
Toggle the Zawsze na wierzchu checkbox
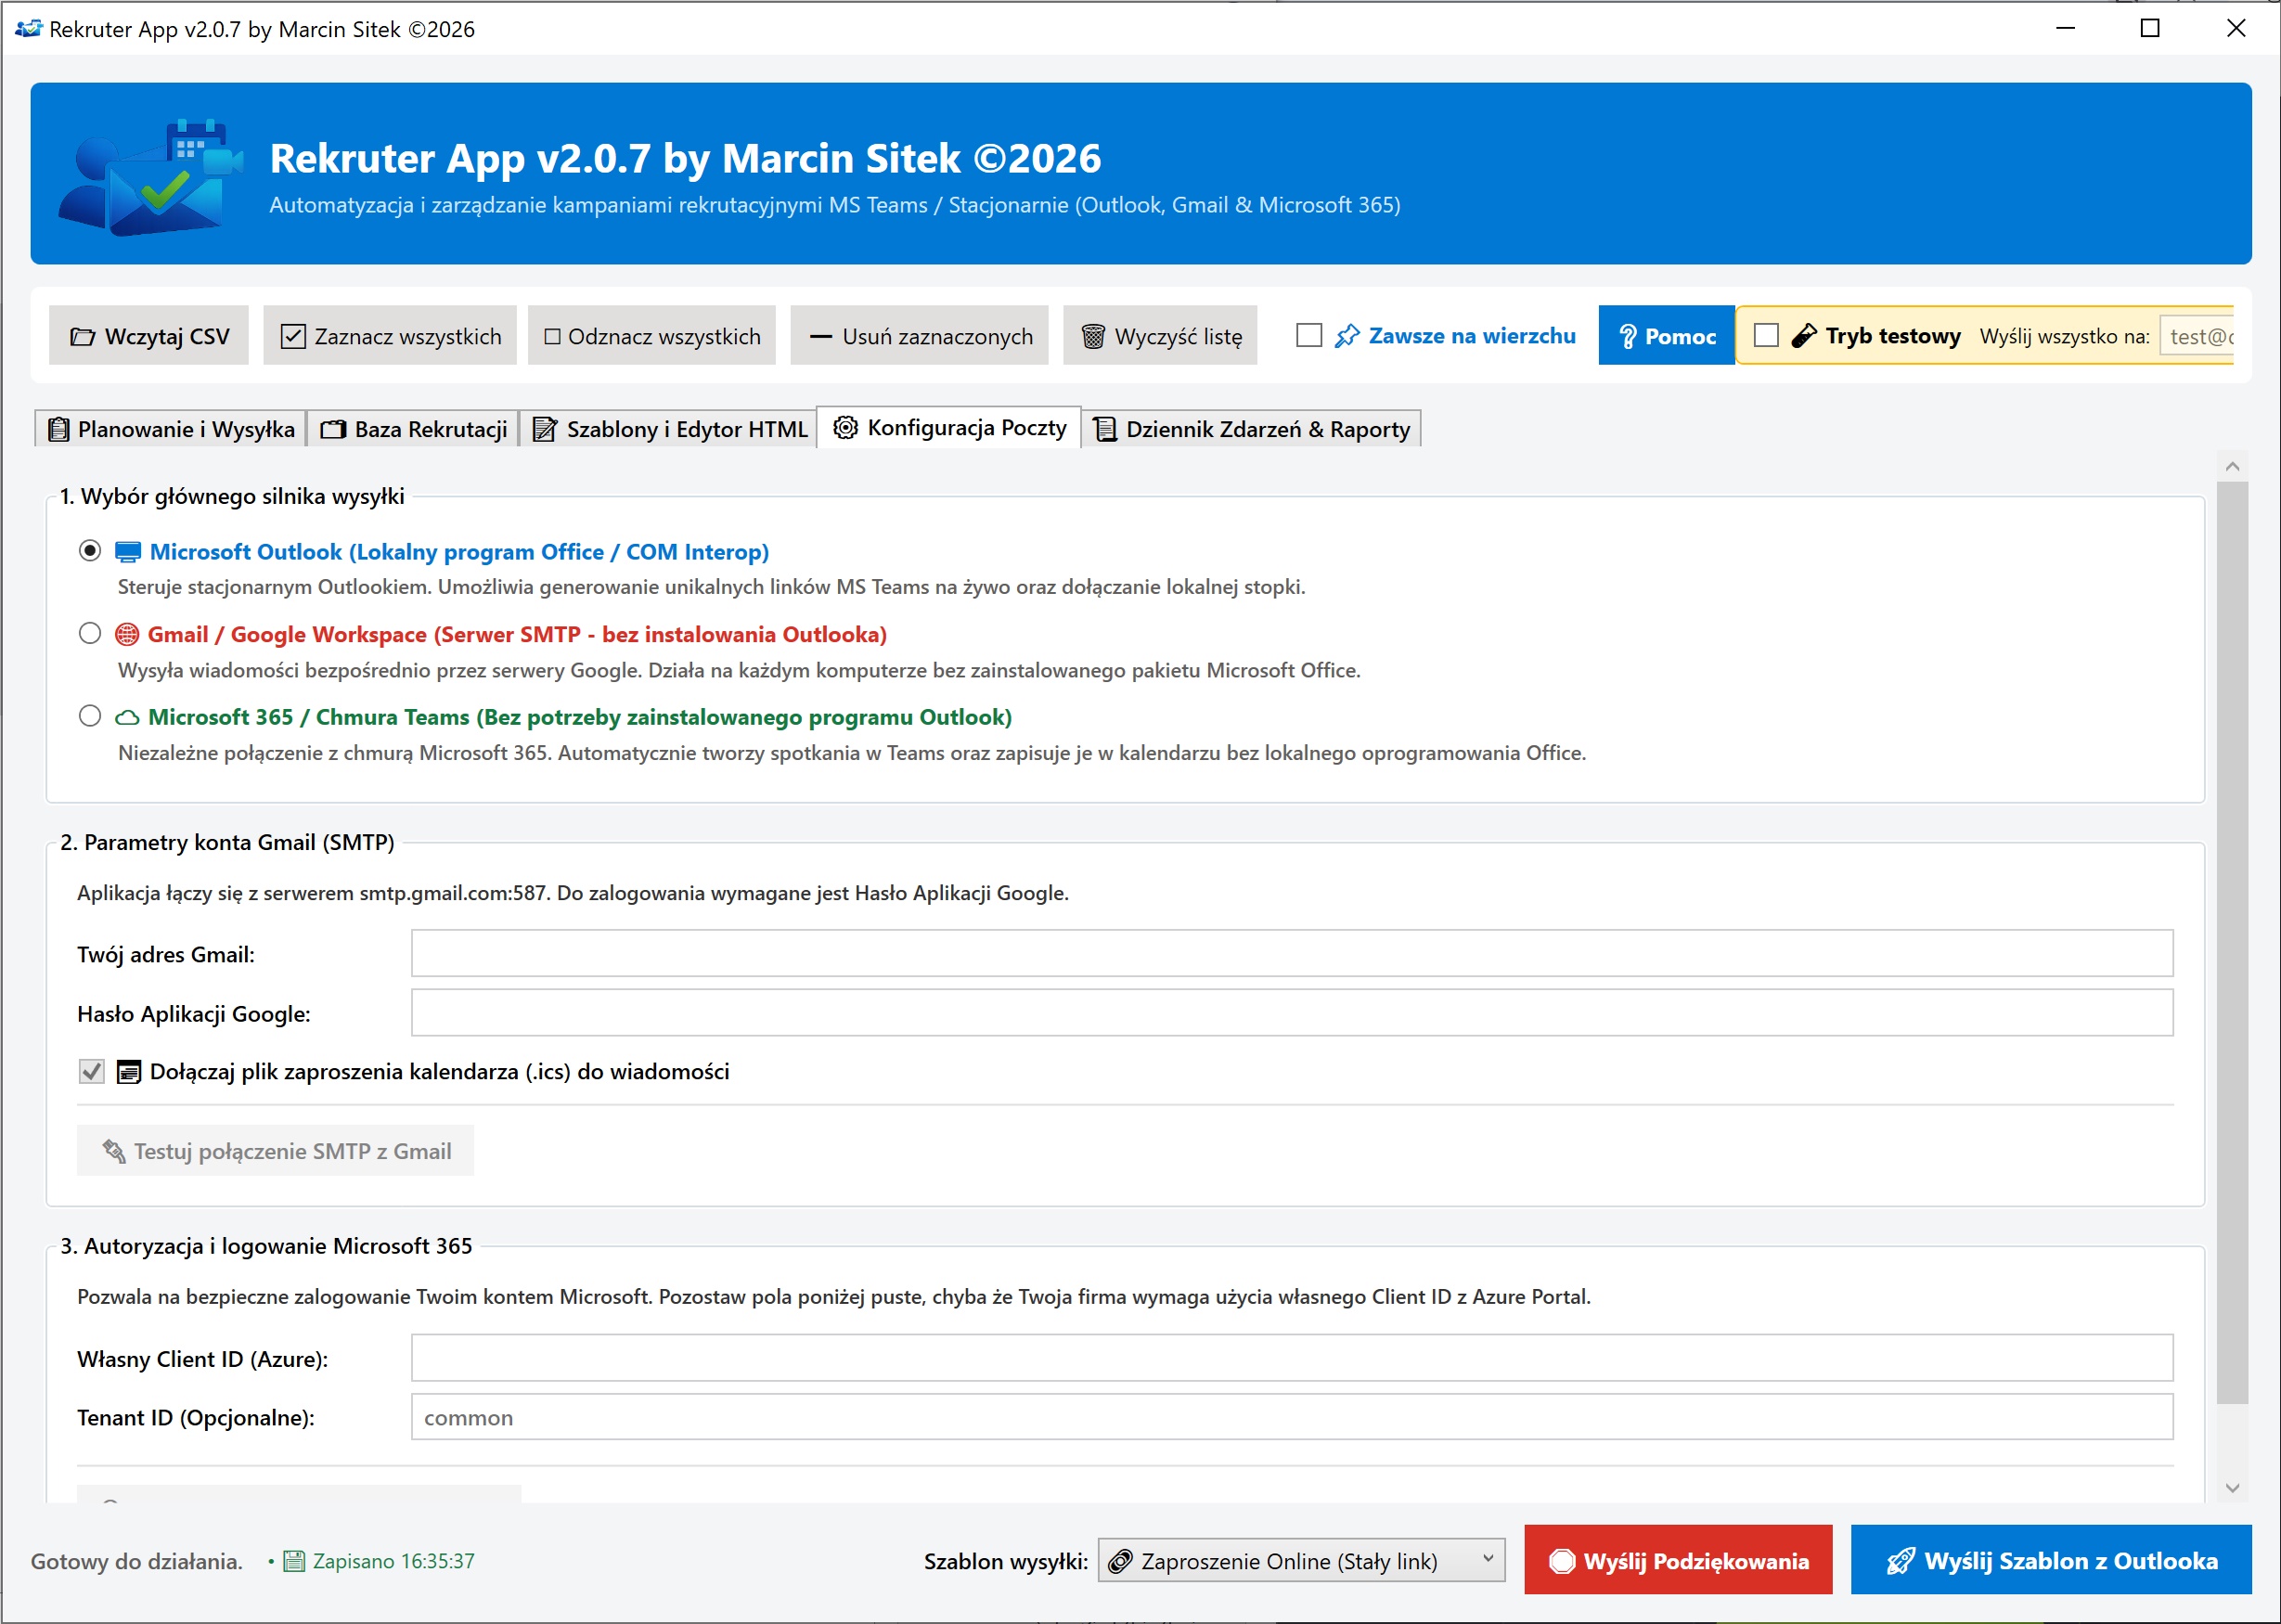(1309, 335)
